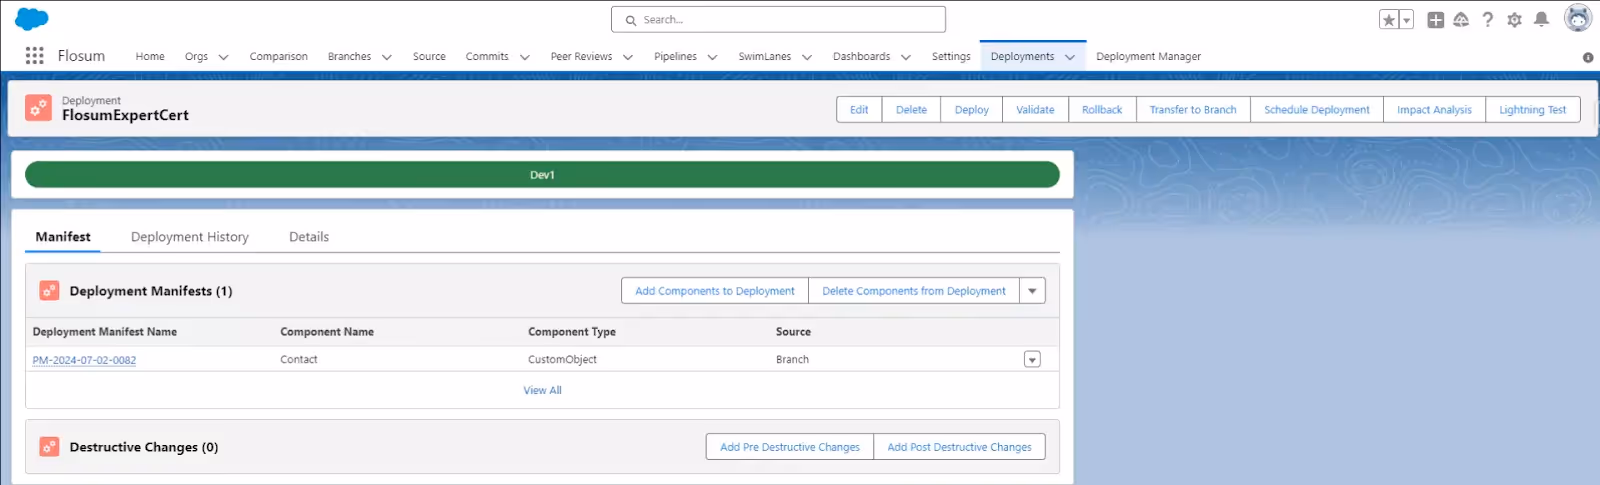Click the Rollback button
This screenshot has width=1600, height=485.
[x=1102, y=110]
